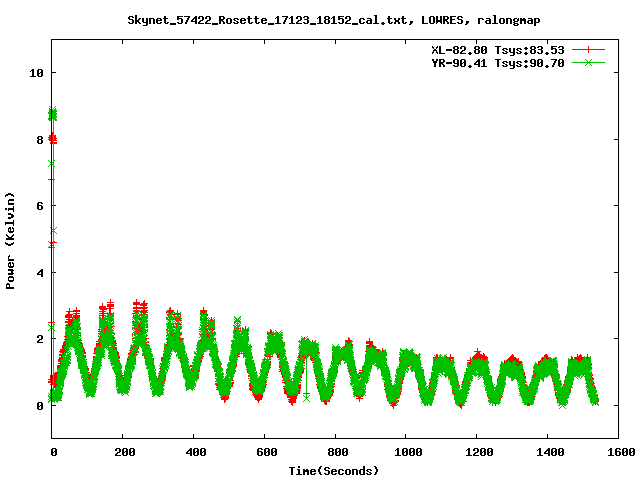Click the red line sample for XL legend
Image resolution: width=640 pixels, height=480 pixels.
pyautogui.click(x=588, y=50)
